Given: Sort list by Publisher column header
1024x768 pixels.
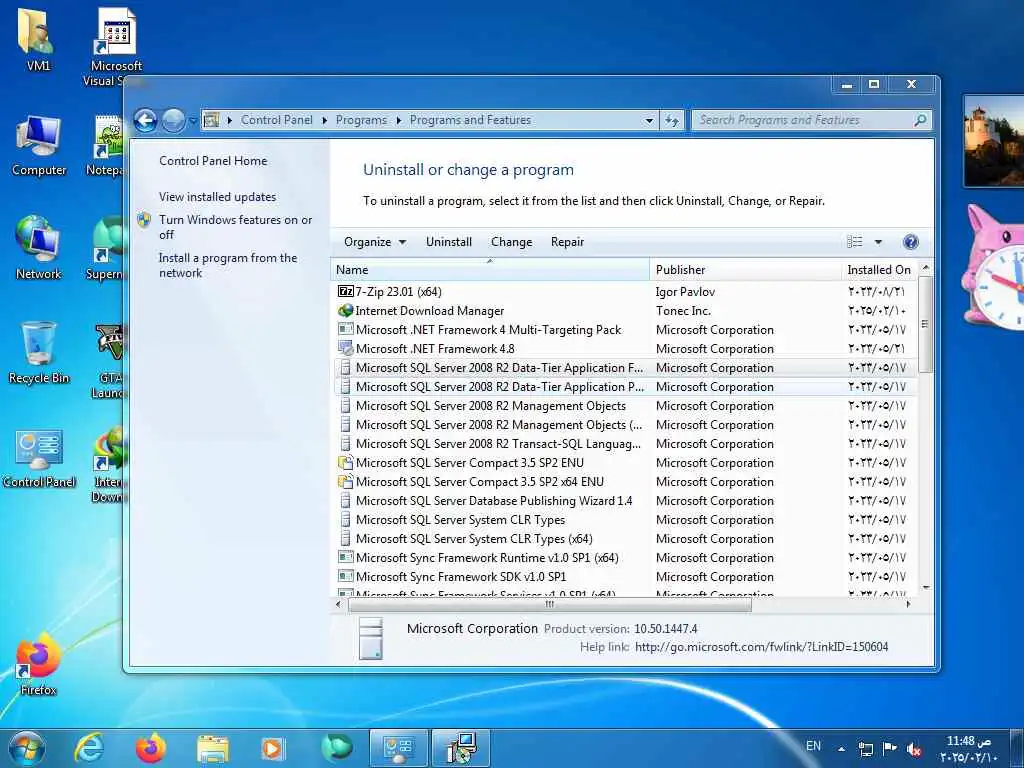Looking at the screenshot, I should [745, 270].
